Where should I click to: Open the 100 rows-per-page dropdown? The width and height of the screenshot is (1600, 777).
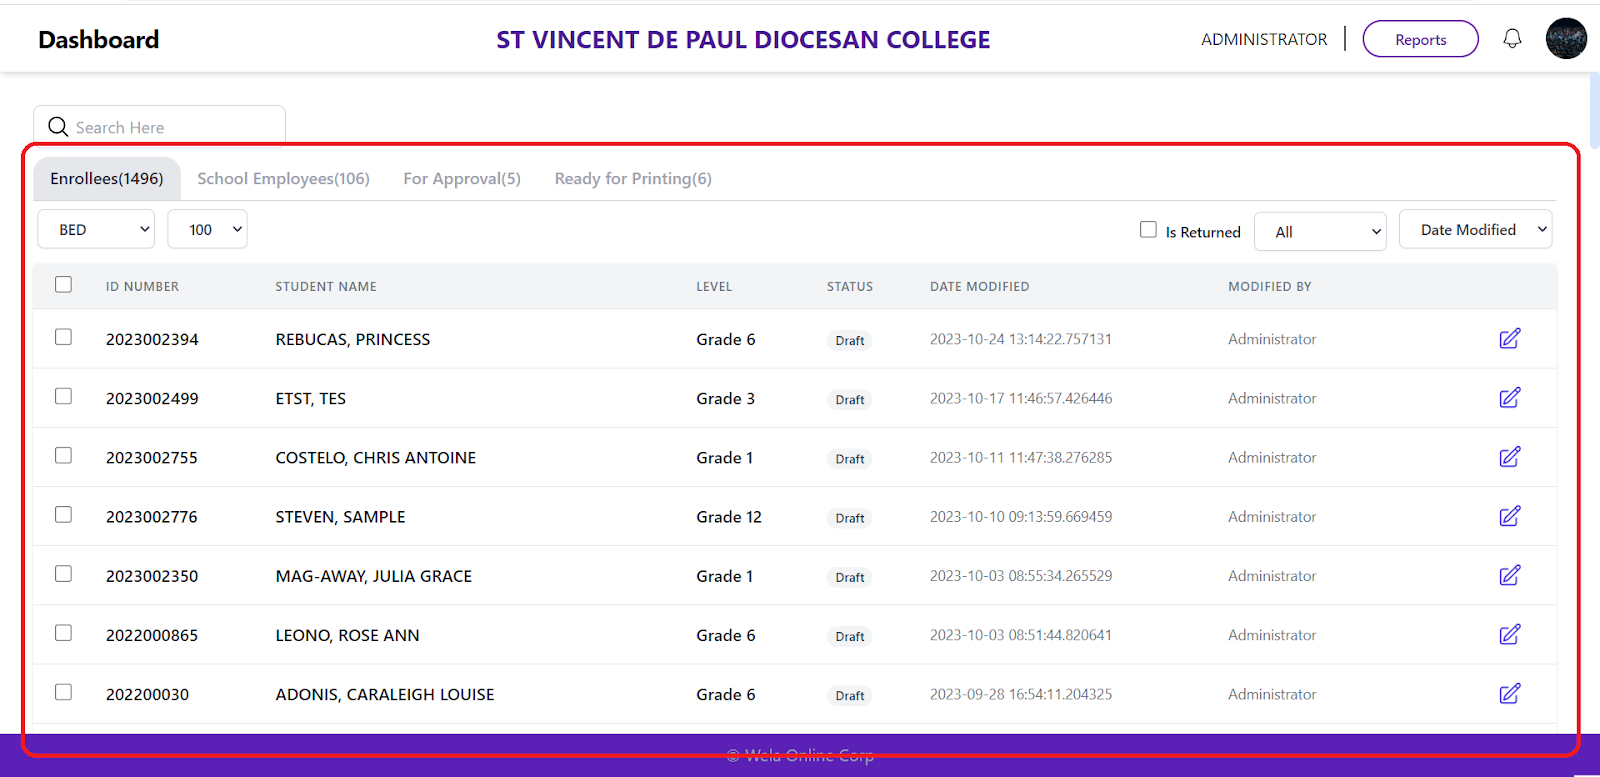click(x=207, y=229)
